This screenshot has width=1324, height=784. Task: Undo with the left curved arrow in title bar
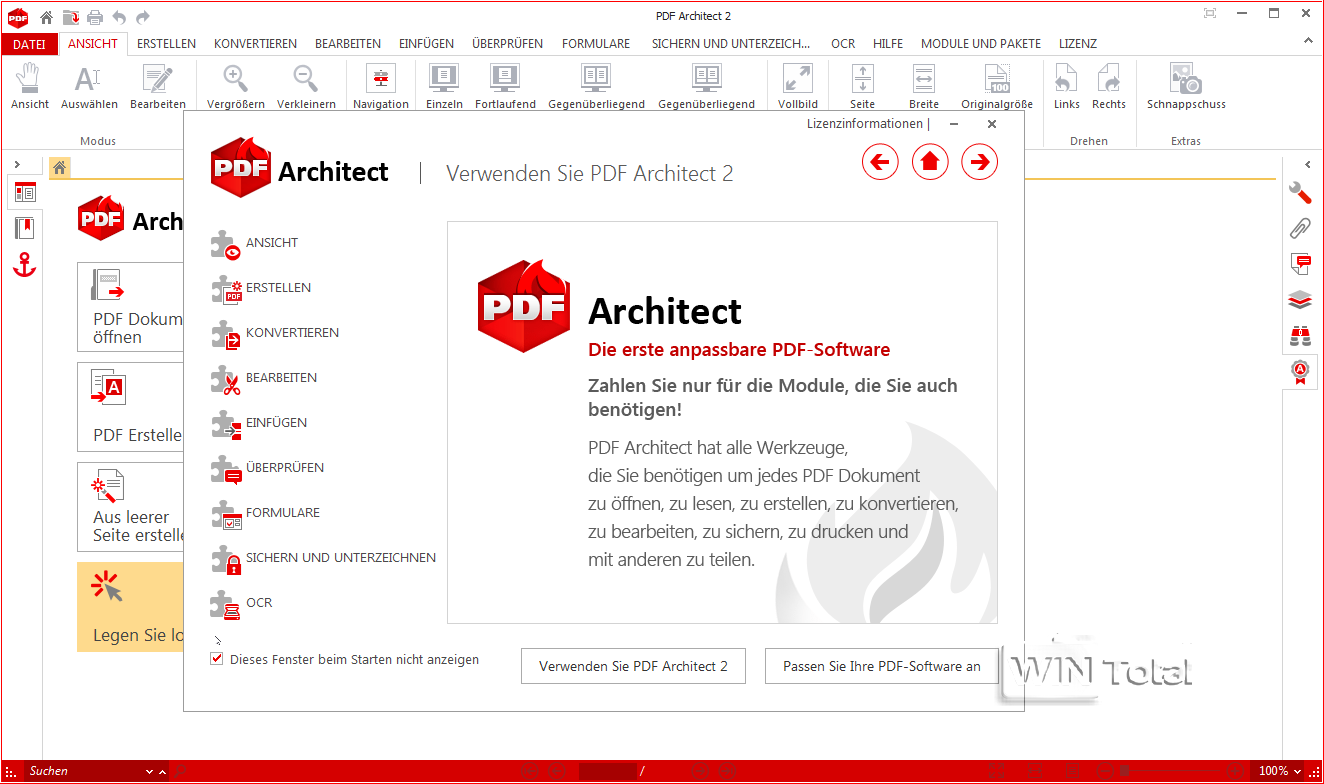point(119,17)
